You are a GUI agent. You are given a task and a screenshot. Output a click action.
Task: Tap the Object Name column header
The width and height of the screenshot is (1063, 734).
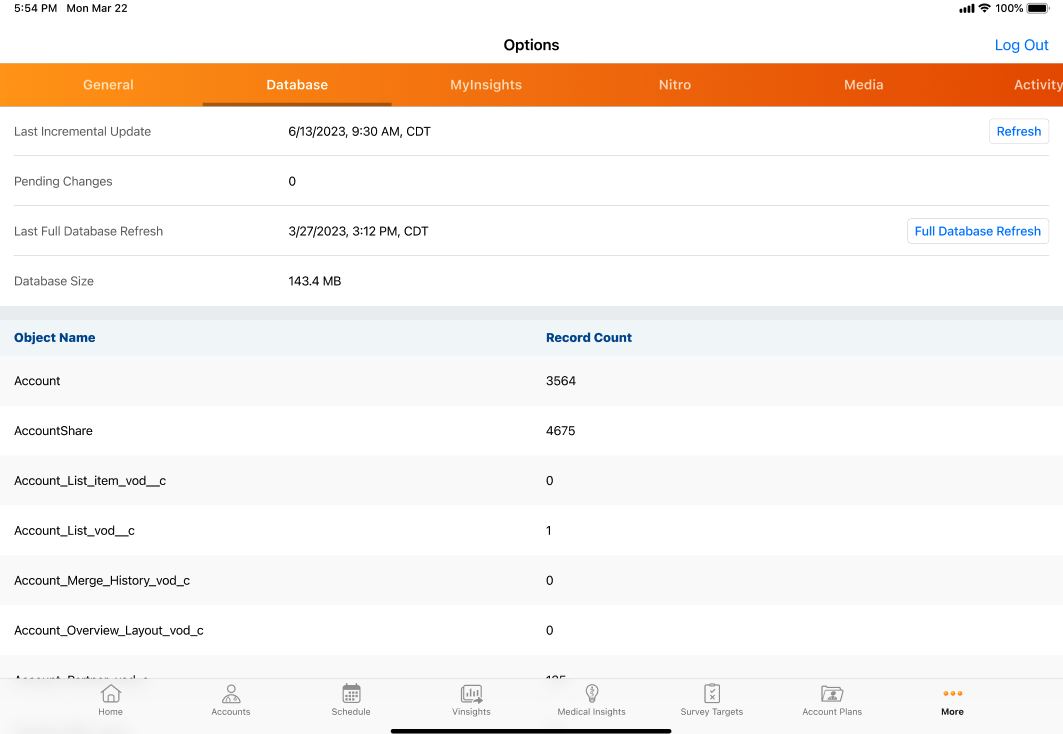[55, 338]
